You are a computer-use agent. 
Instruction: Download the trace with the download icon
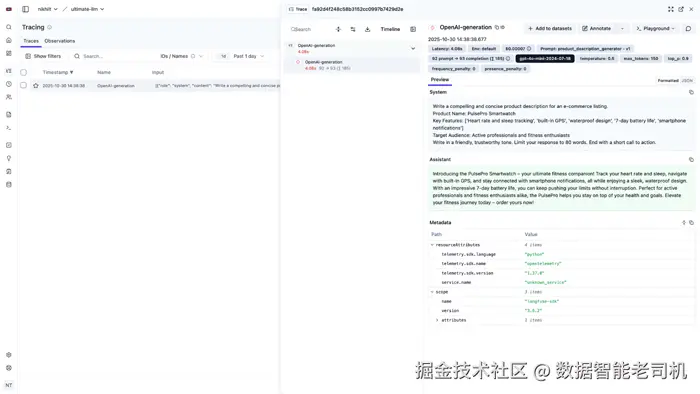[367, 29]
